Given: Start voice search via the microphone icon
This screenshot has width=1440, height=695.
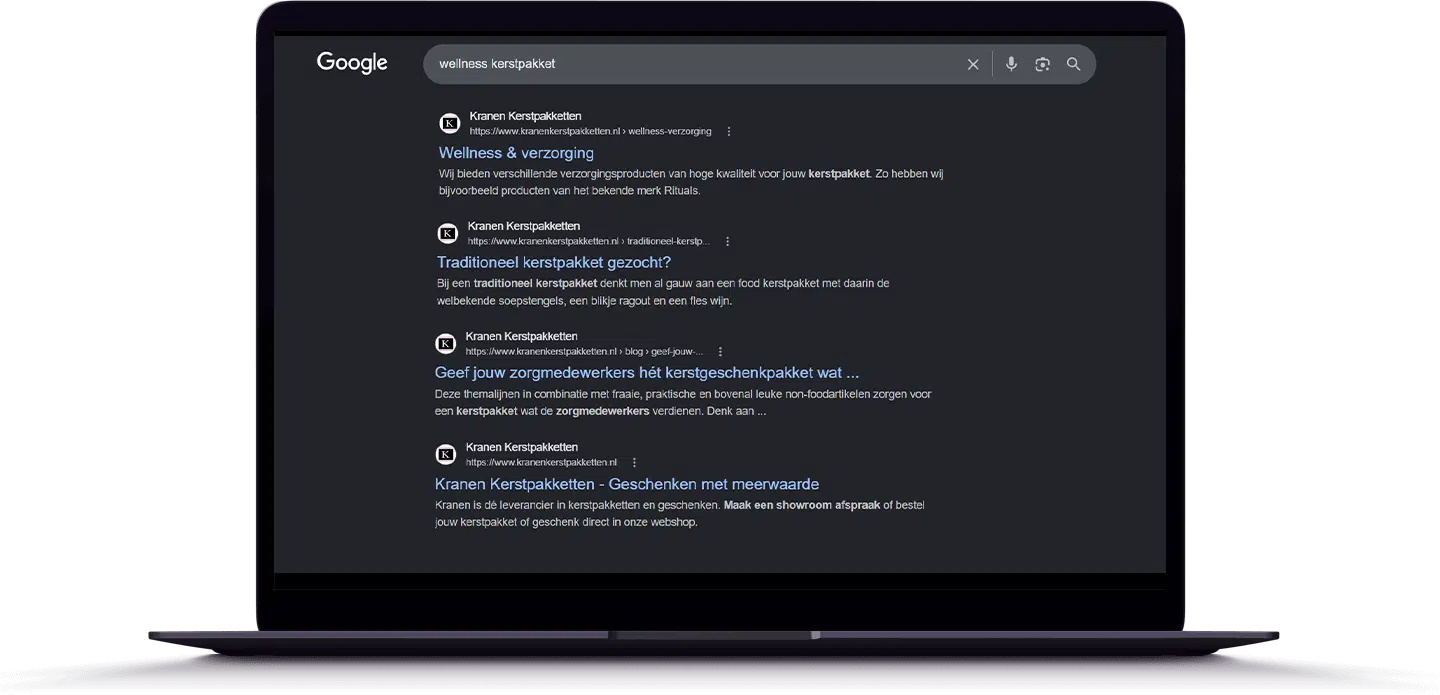Looking at the screenshot, I should pos(1011,64).
